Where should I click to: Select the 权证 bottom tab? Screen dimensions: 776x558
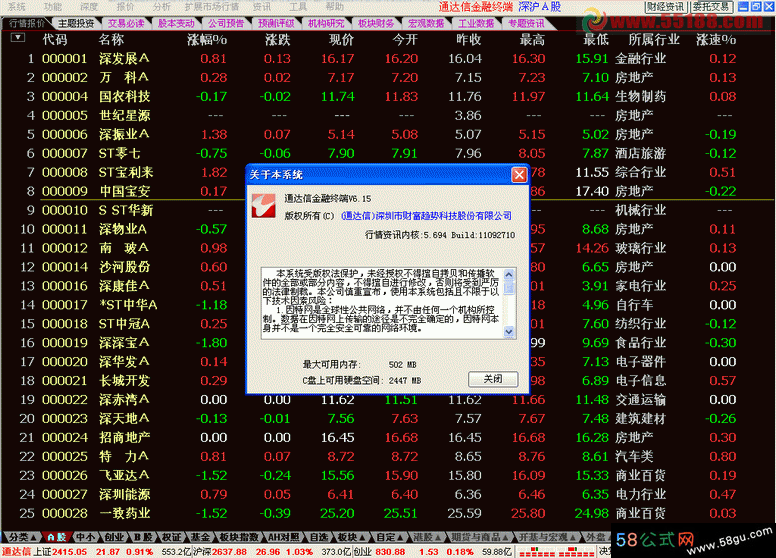coord(172,537)
